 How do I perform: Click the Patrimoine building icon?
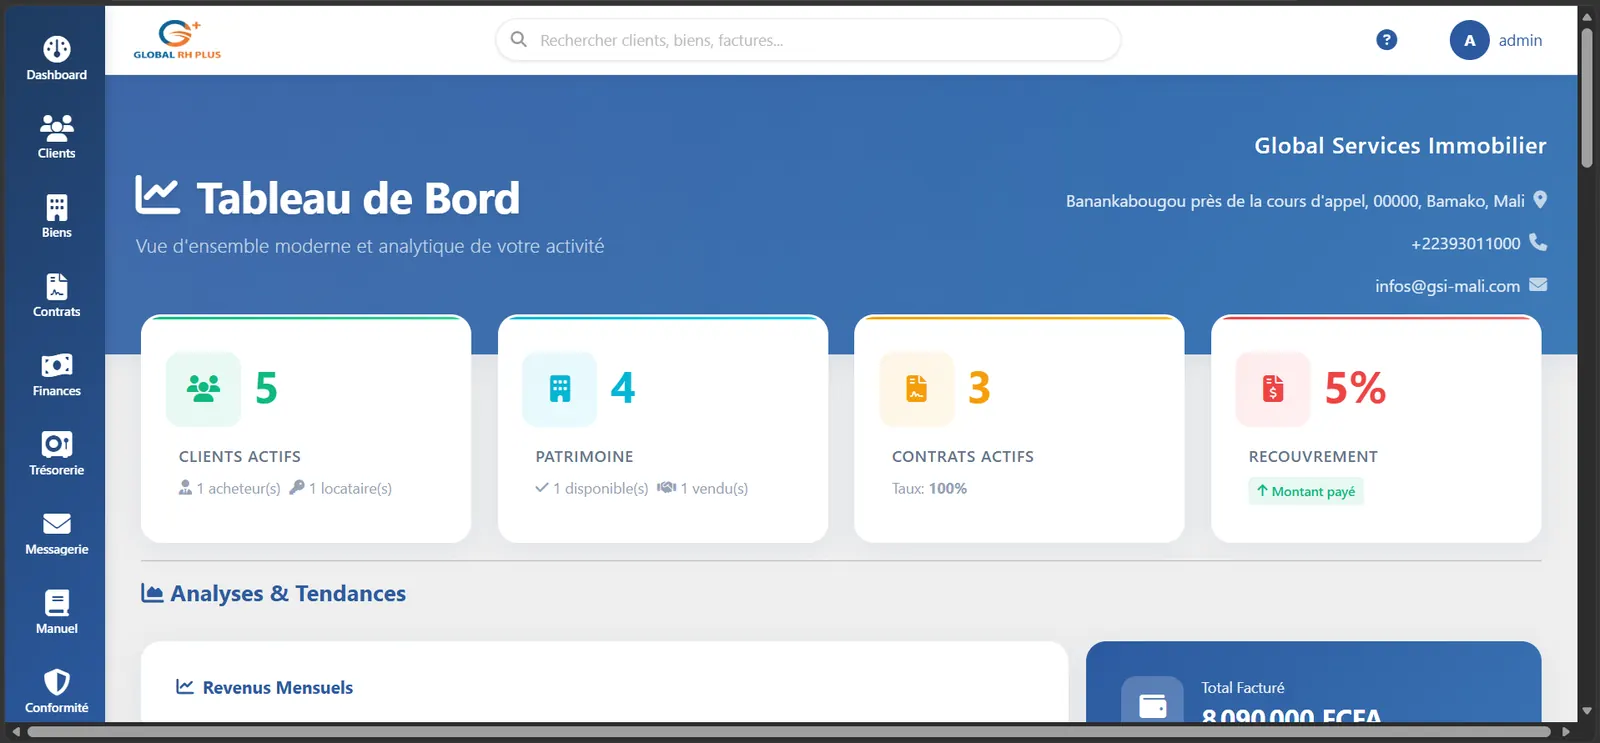click(560, 388)
